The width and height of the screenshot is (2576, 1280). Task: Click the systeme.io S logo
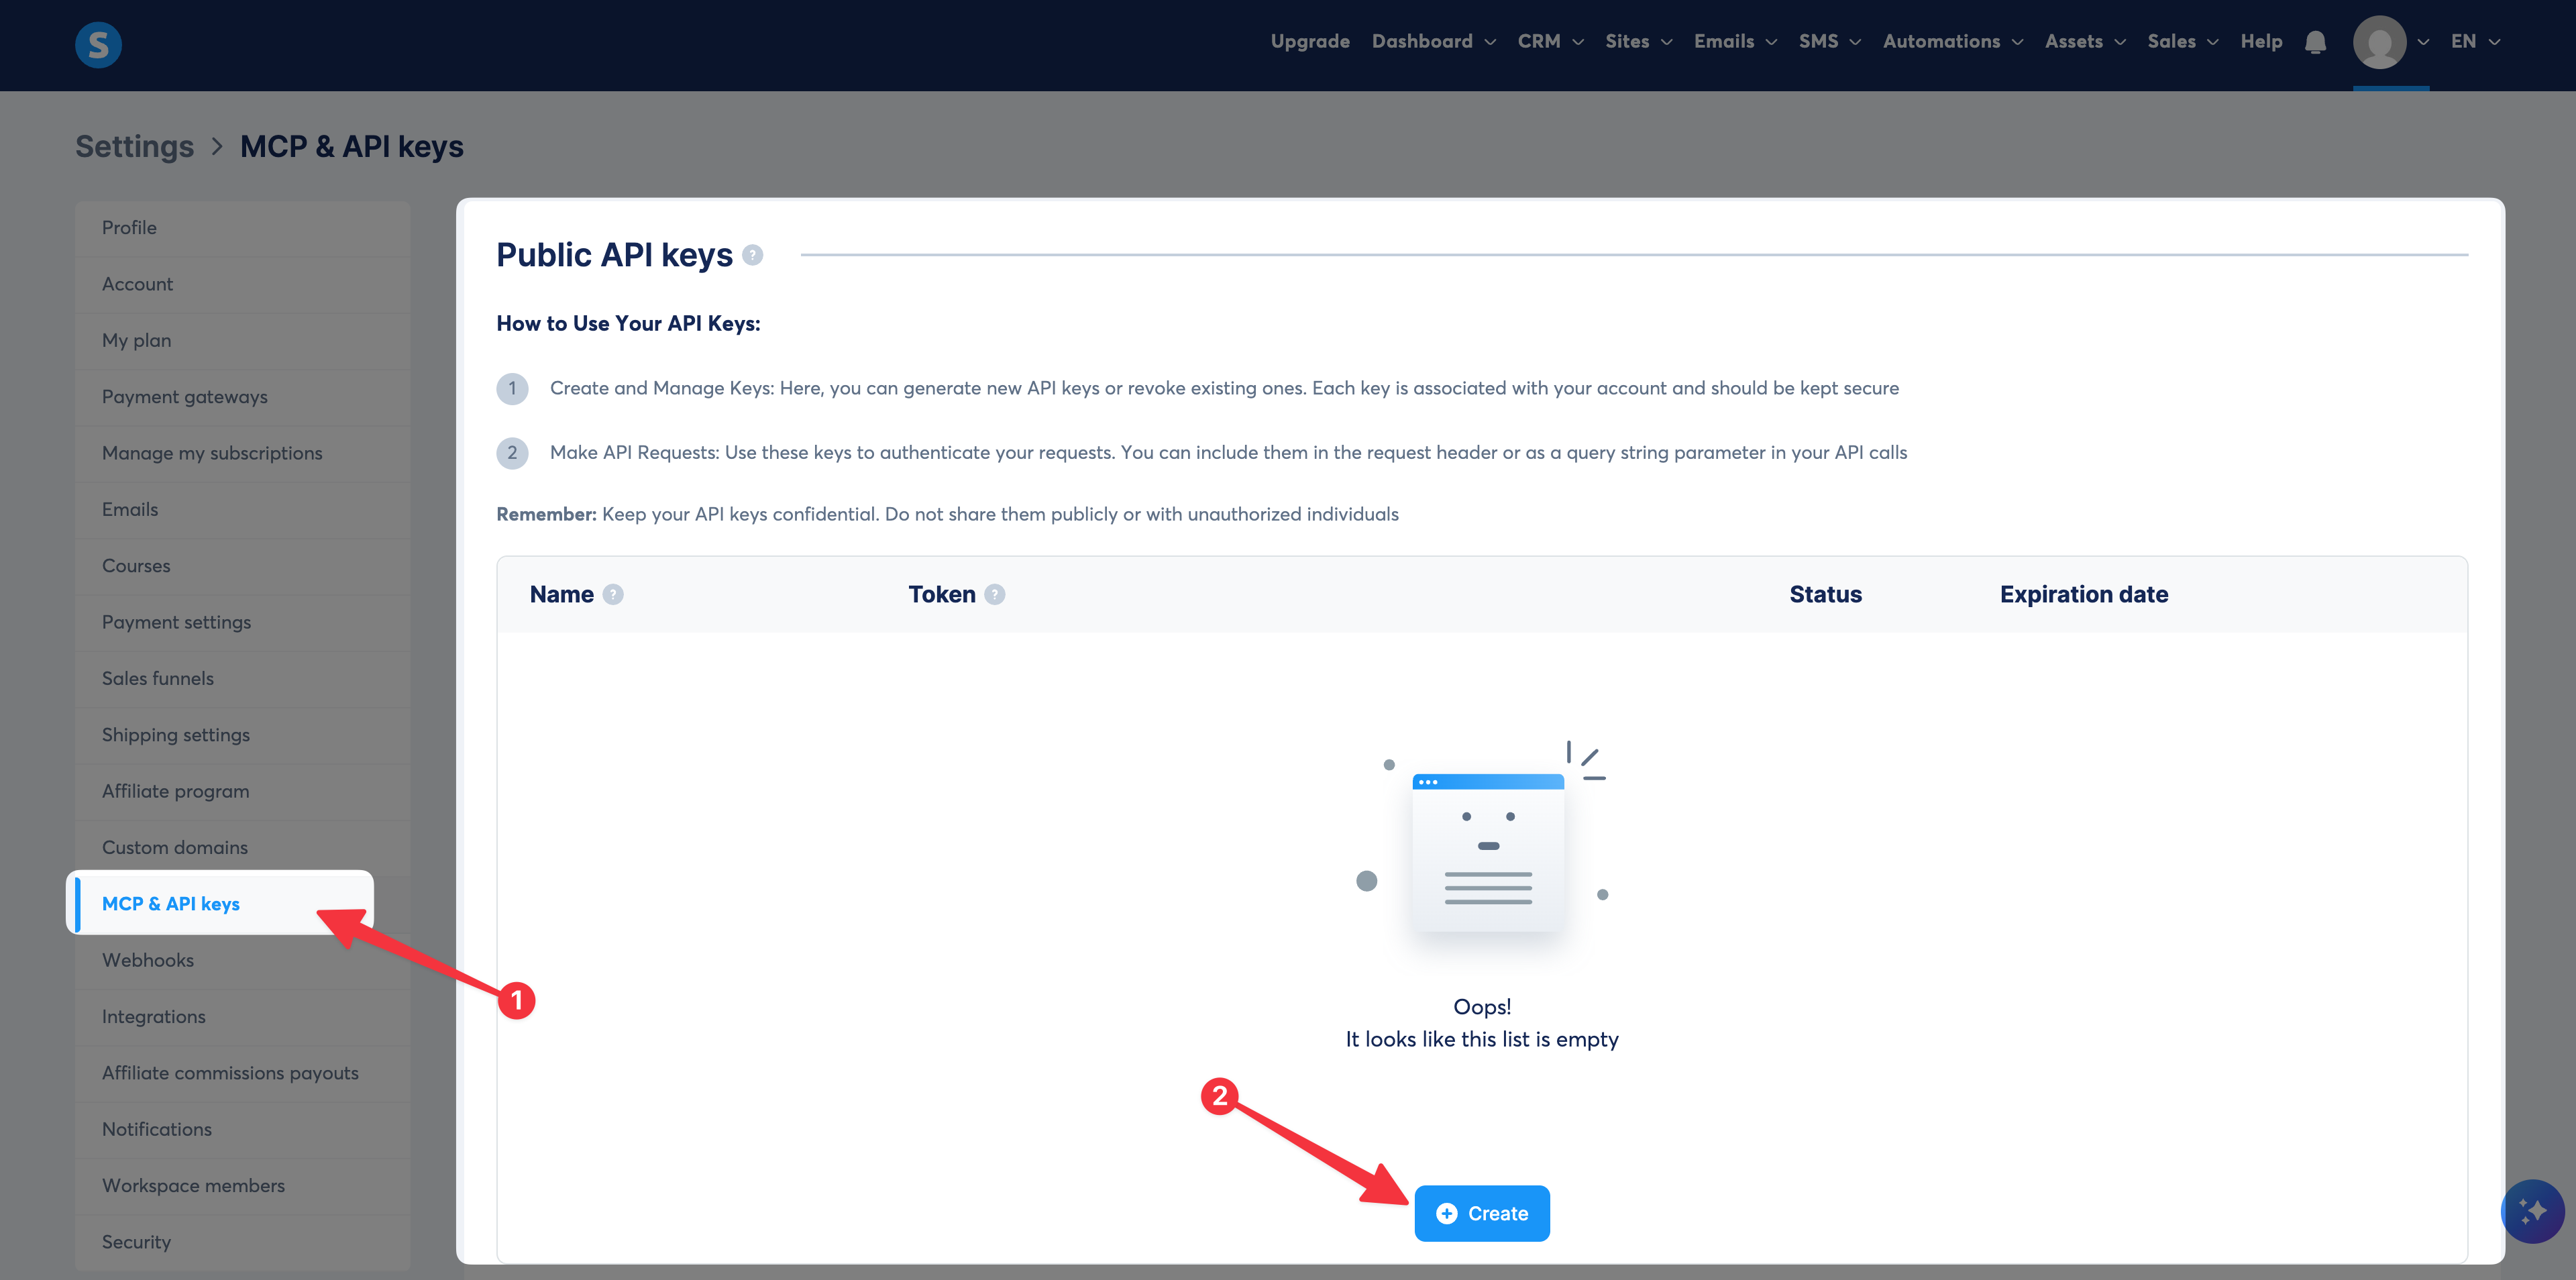tap(98, 44)
